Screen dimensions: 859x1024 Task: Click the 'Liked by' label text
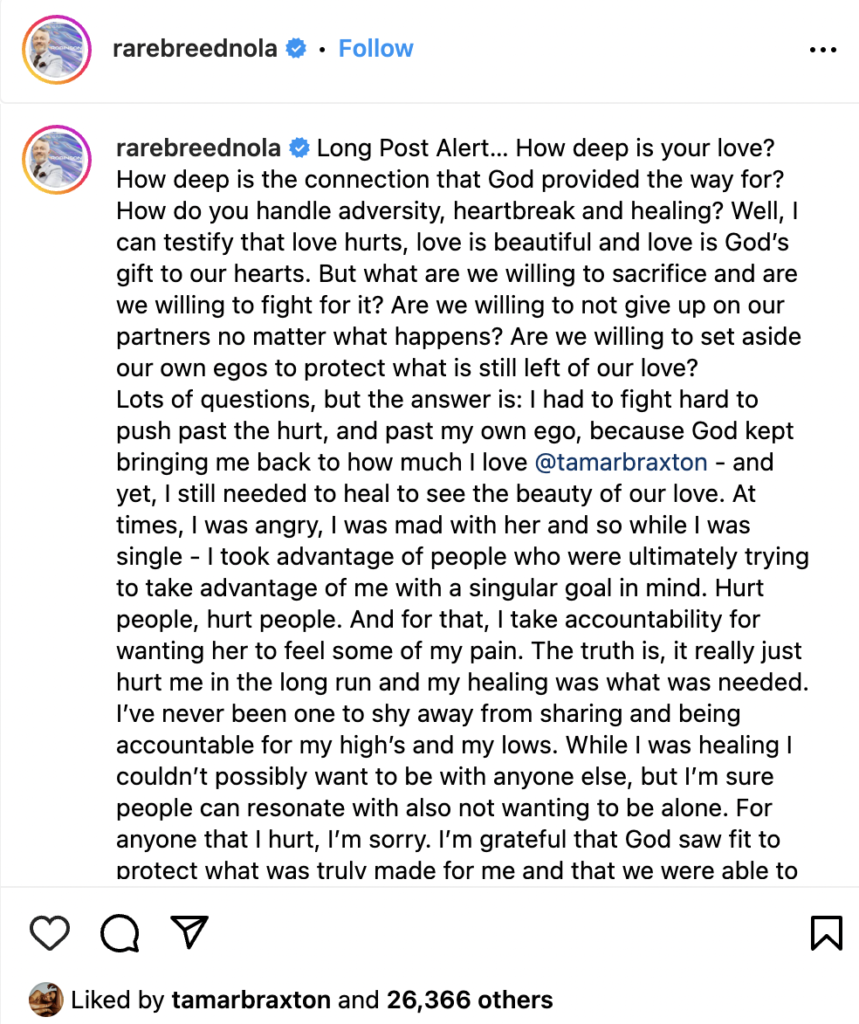click(118, 999)
